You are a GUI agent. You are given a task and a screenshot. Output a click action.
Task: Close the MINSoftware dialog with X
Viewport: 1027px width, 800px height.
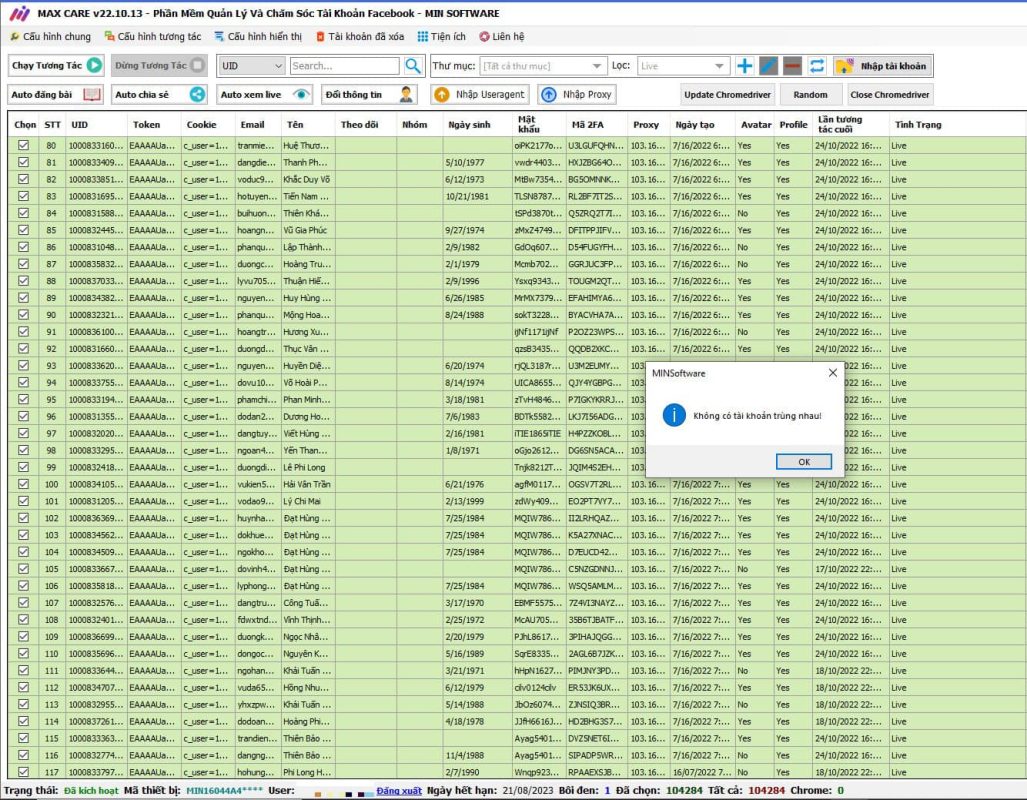tap(832, 373)
